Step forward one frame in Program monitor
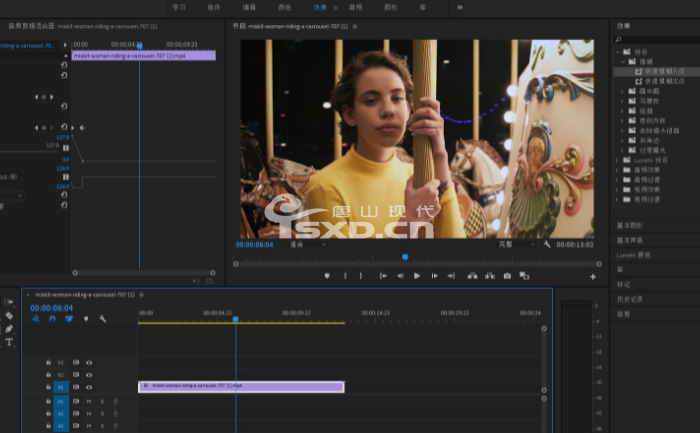700x433 pixels. [x=434, y=276]
